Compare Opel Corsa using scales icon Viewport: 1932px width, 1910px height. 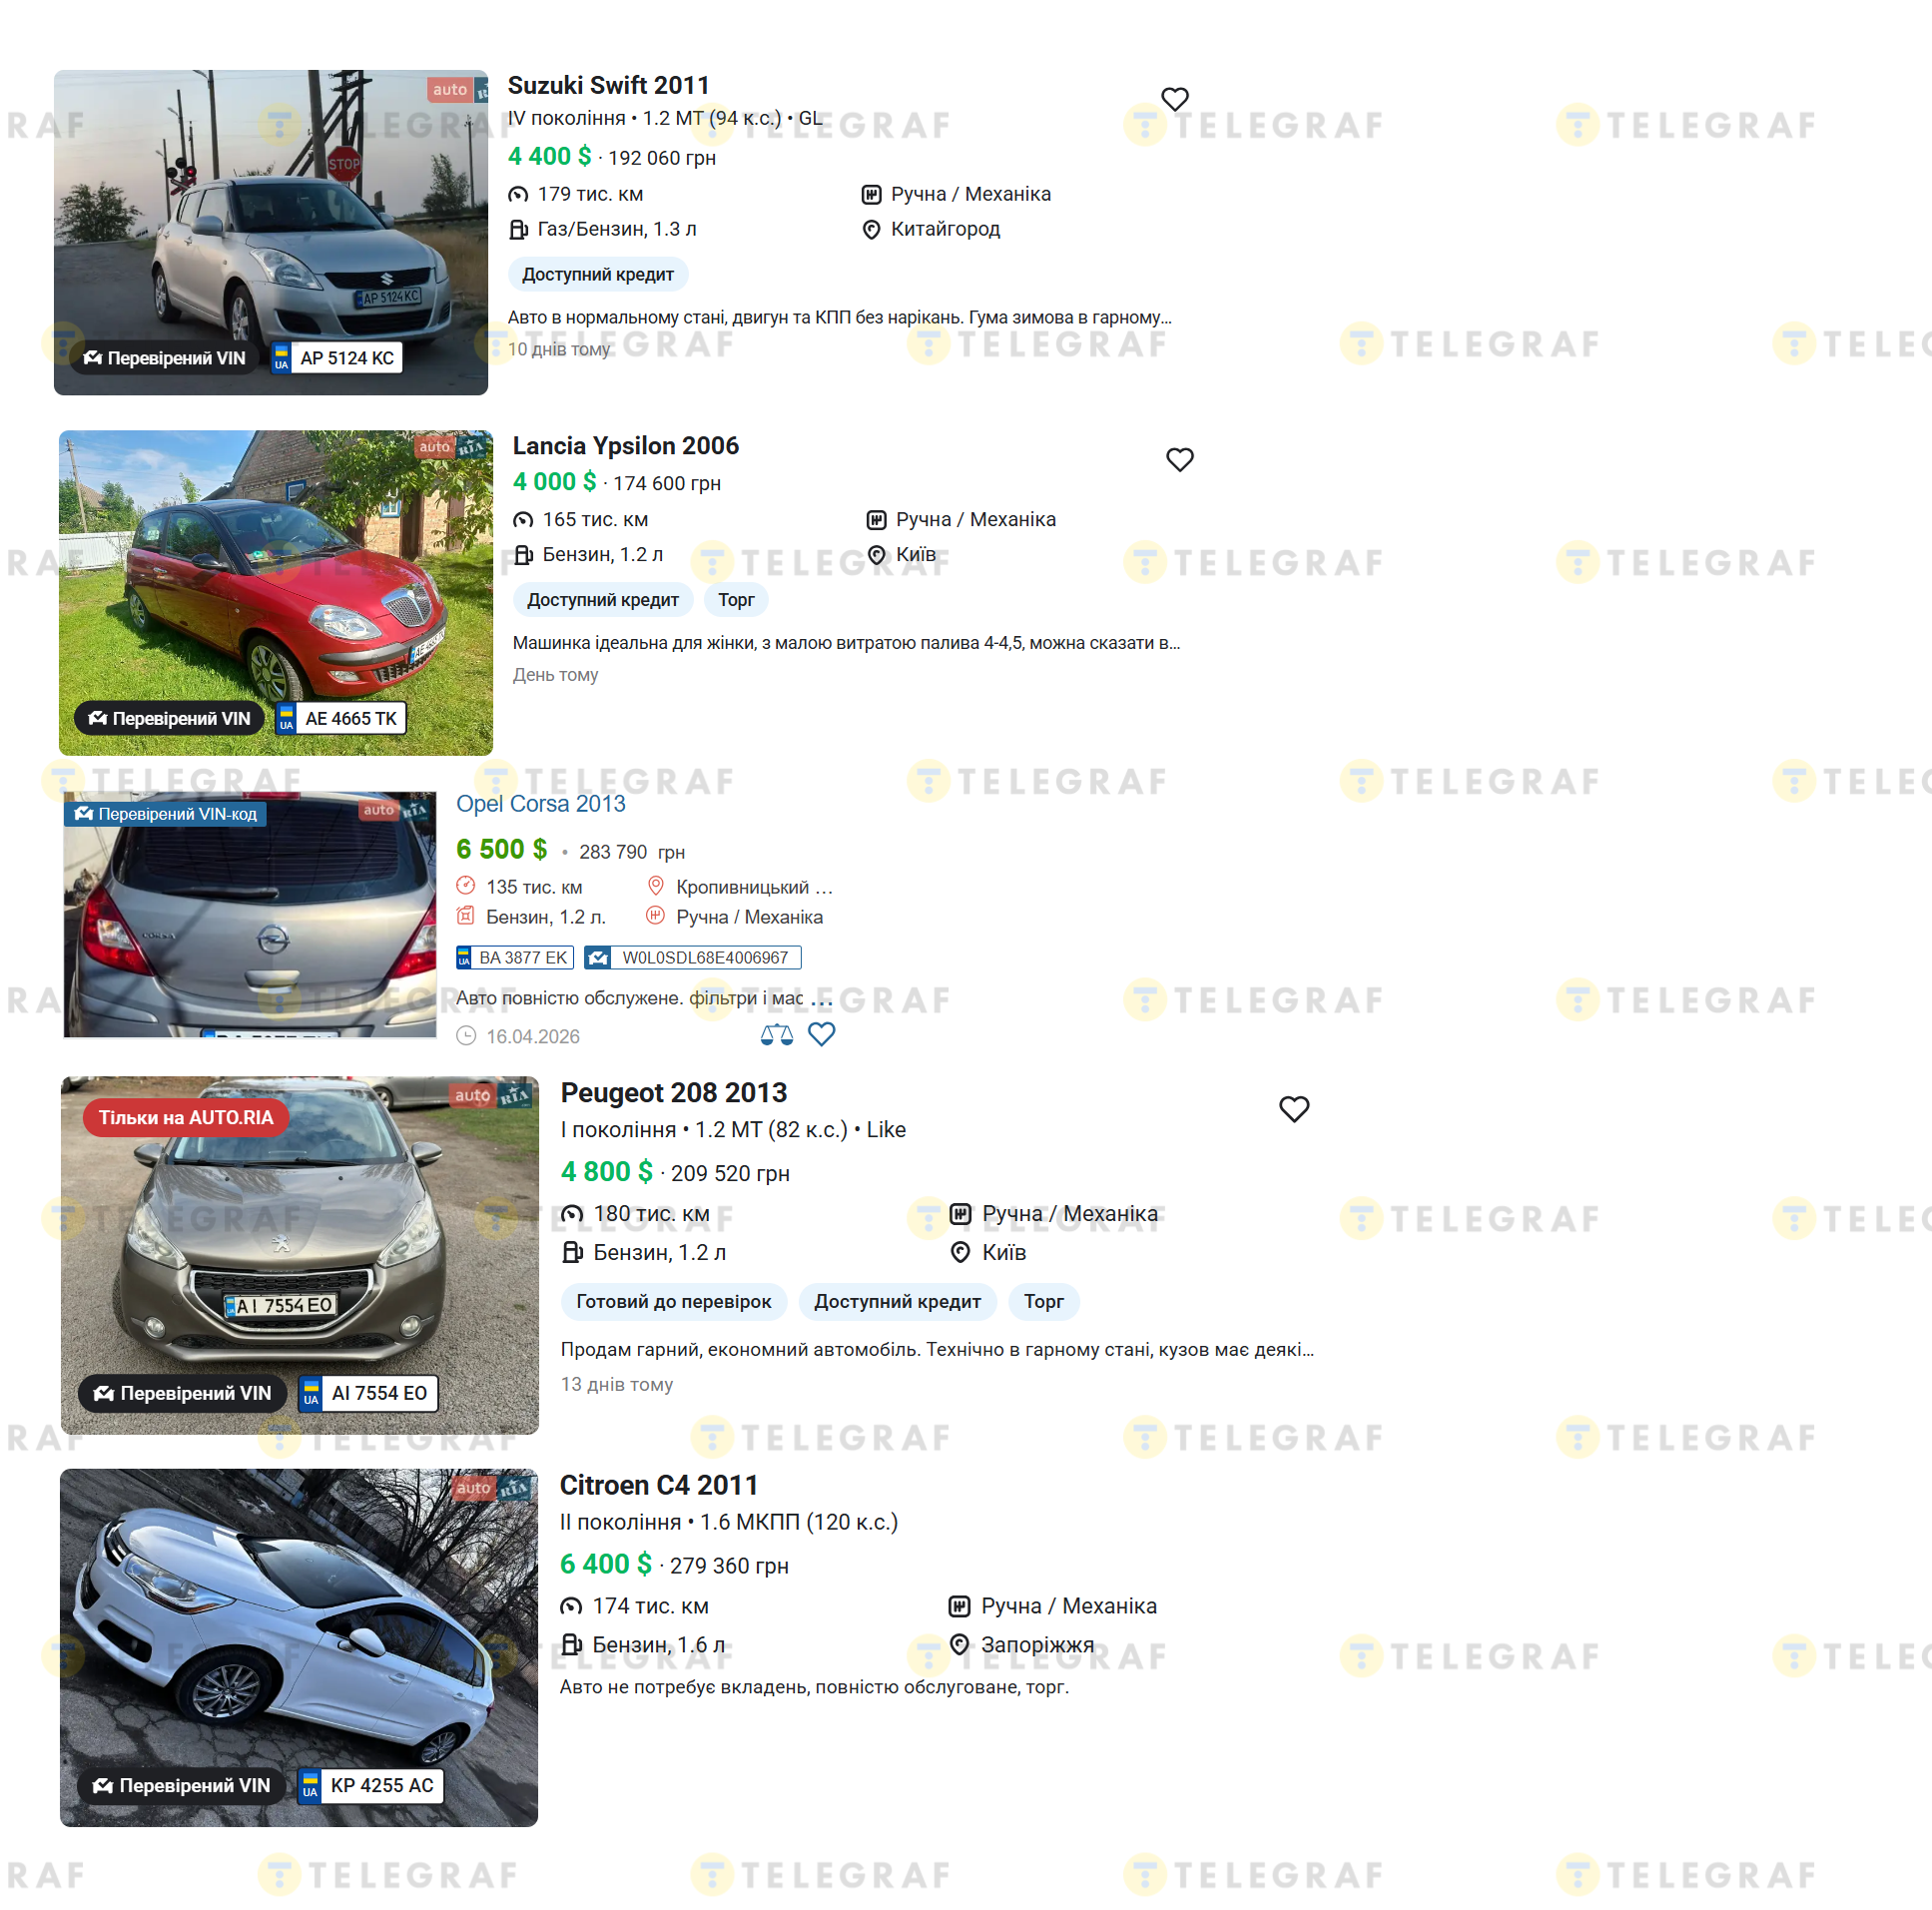(x=776, y=1034)
